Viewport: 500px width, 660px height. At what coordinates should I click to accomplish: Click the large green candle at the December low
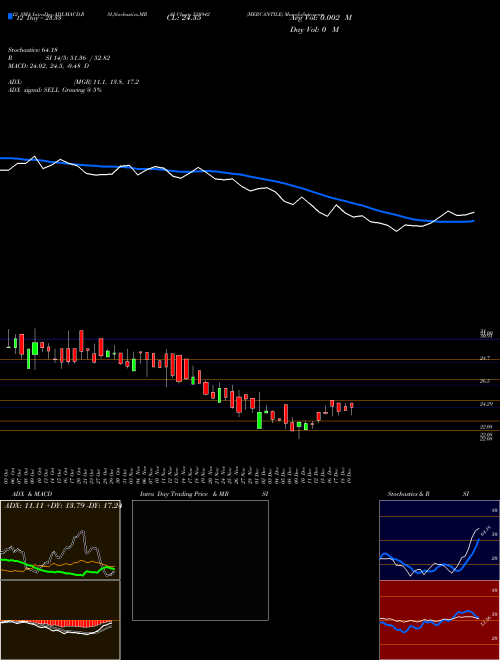259,420
